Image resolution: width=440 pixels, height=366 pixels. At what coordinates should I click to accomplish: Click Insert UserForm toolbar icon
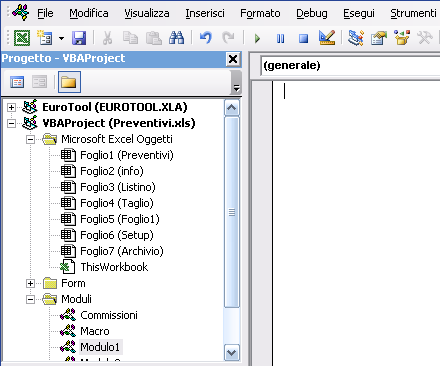click(x=45, y=38)
